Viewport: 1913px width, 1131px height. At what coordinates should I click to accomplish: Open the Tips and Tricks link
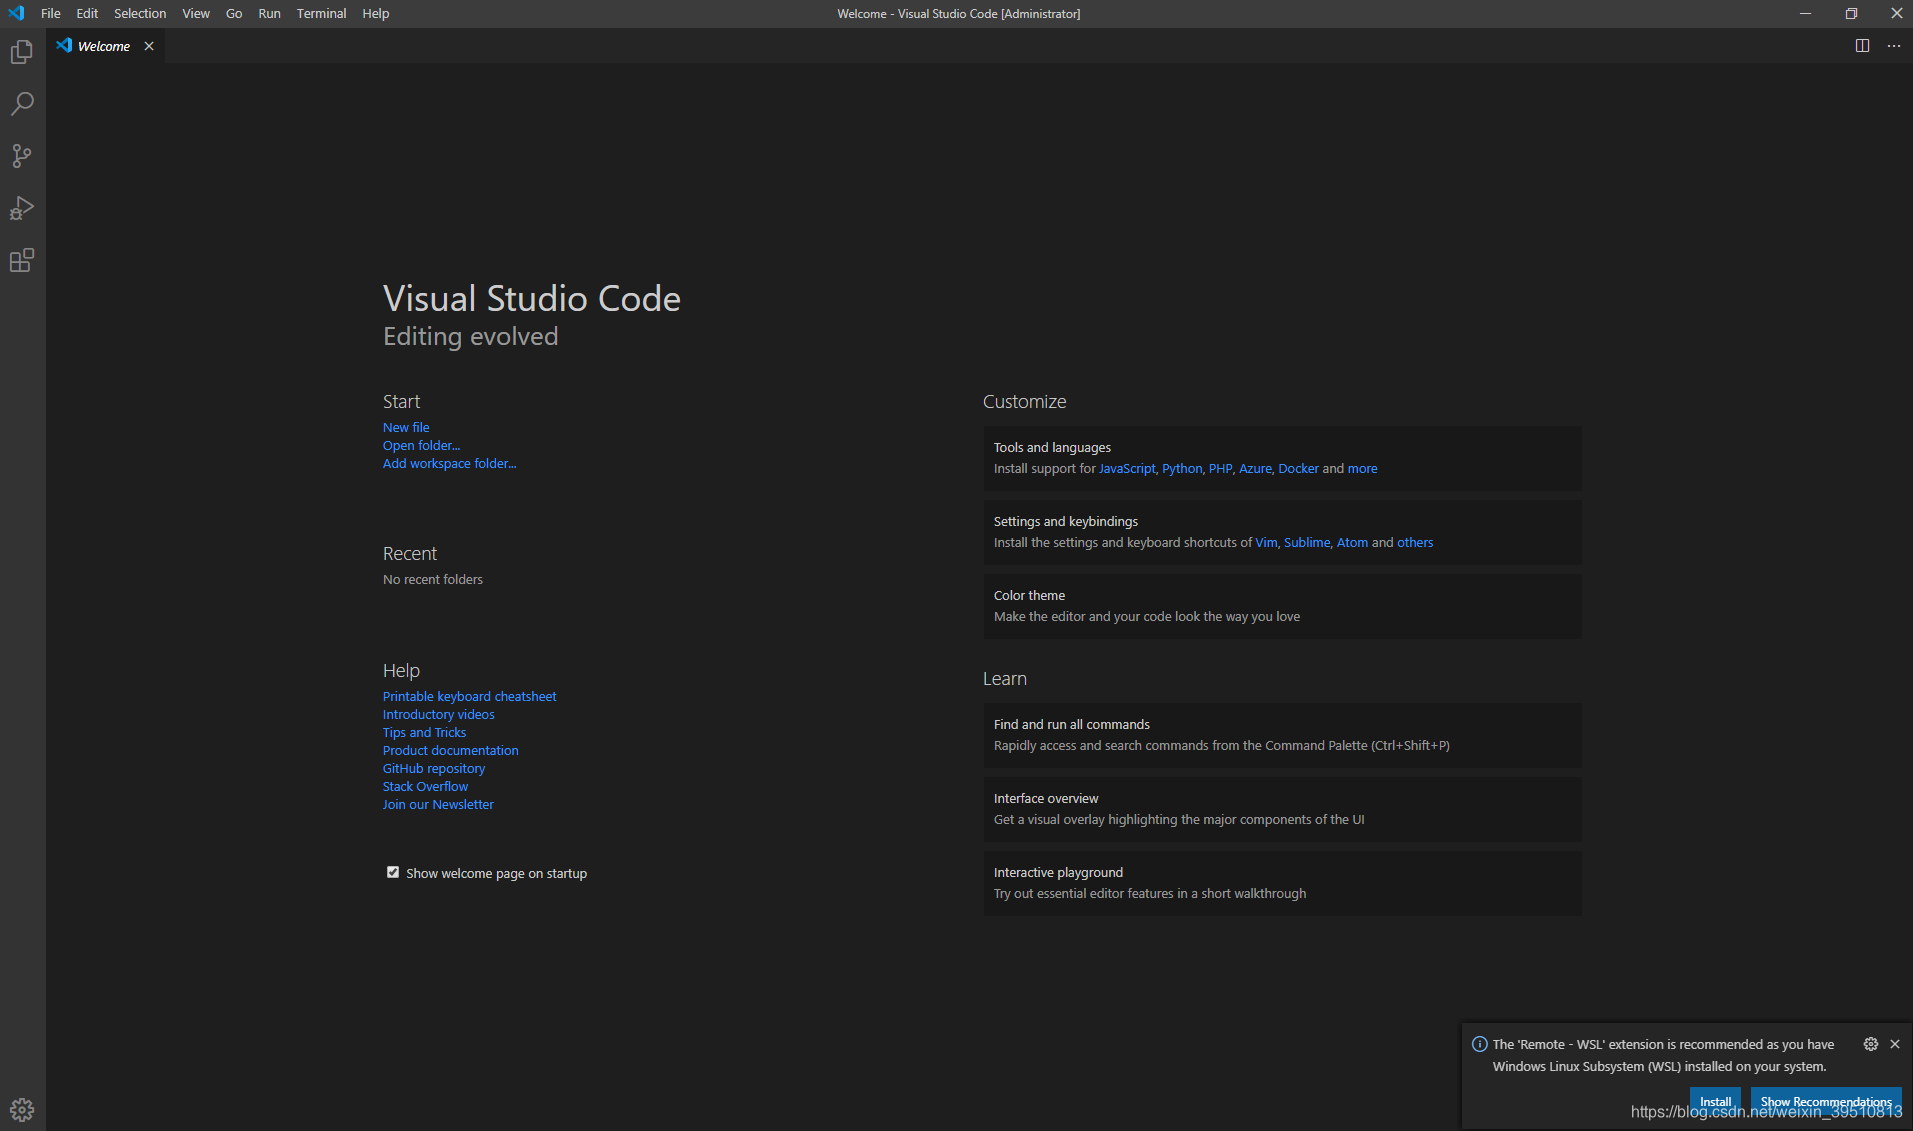(424, 732)
